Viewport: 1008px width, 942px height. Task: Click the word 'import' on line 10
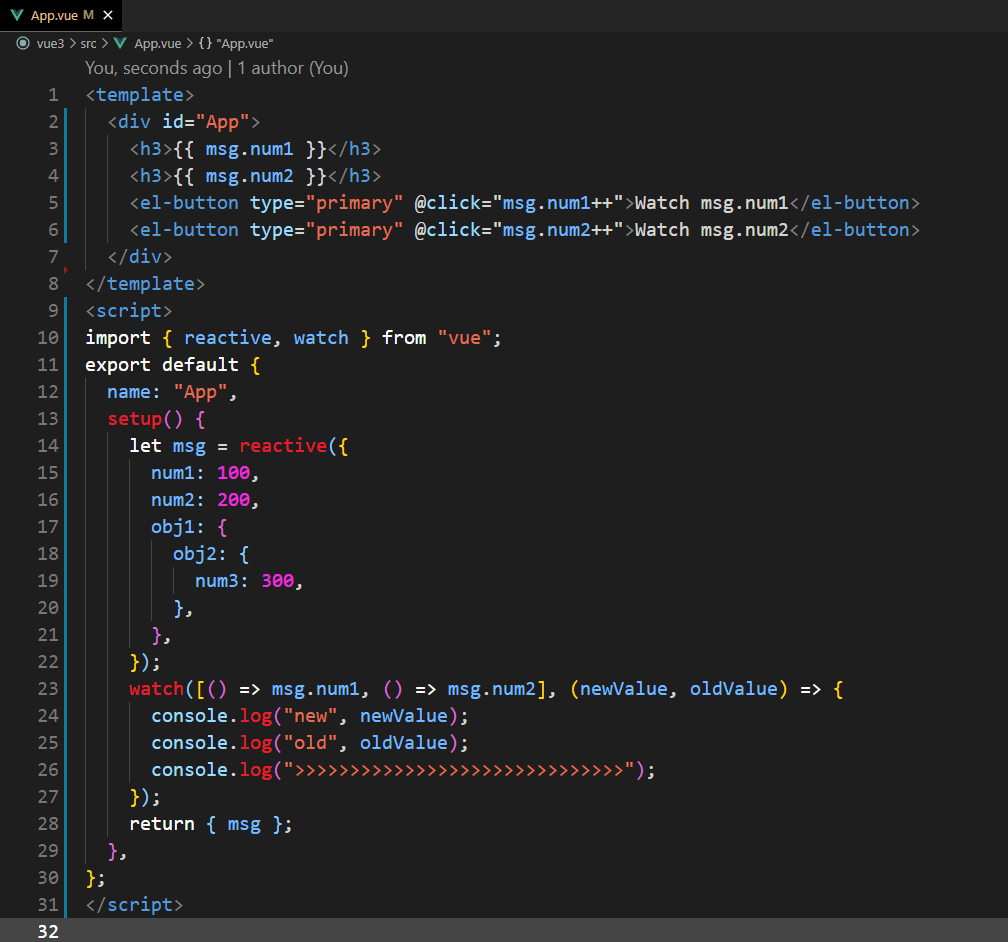[118, 338]
